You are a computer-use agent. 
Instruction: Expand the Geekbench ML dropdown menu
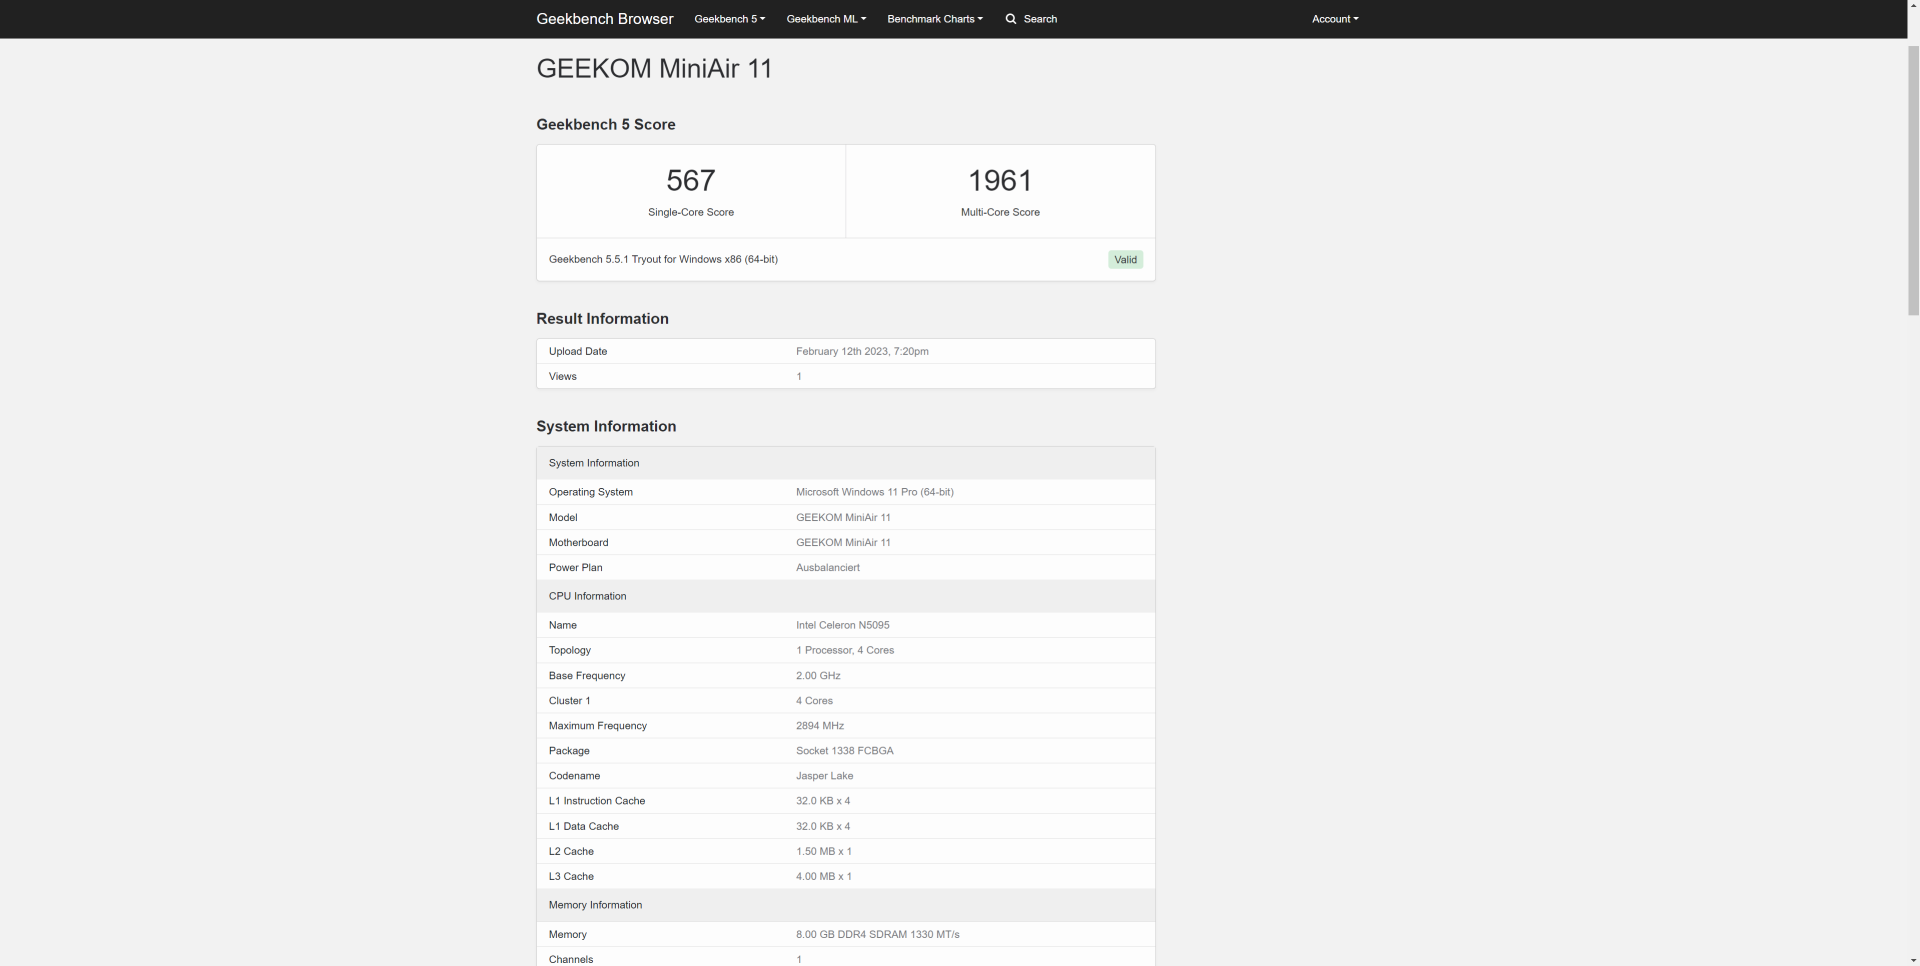826,19
